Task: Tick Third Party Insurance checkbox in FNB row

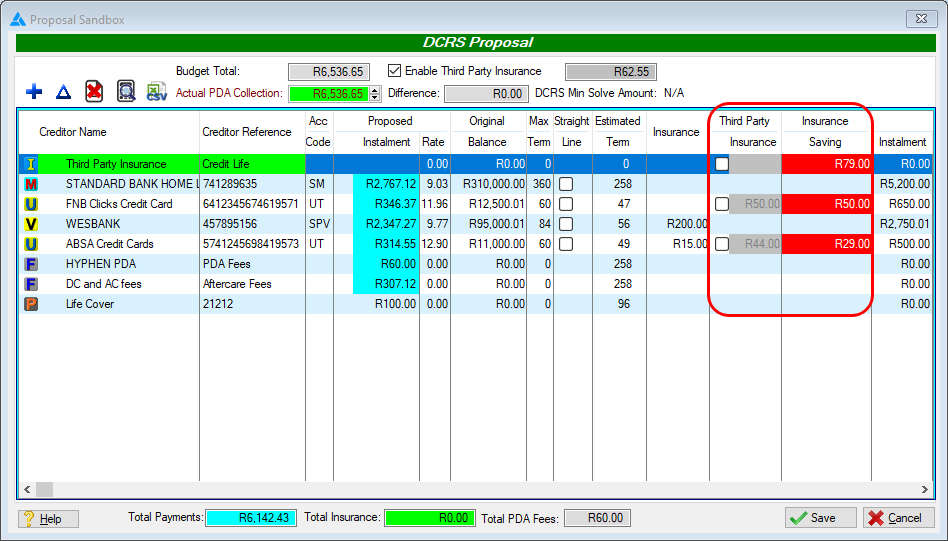Action: [722, 204]
